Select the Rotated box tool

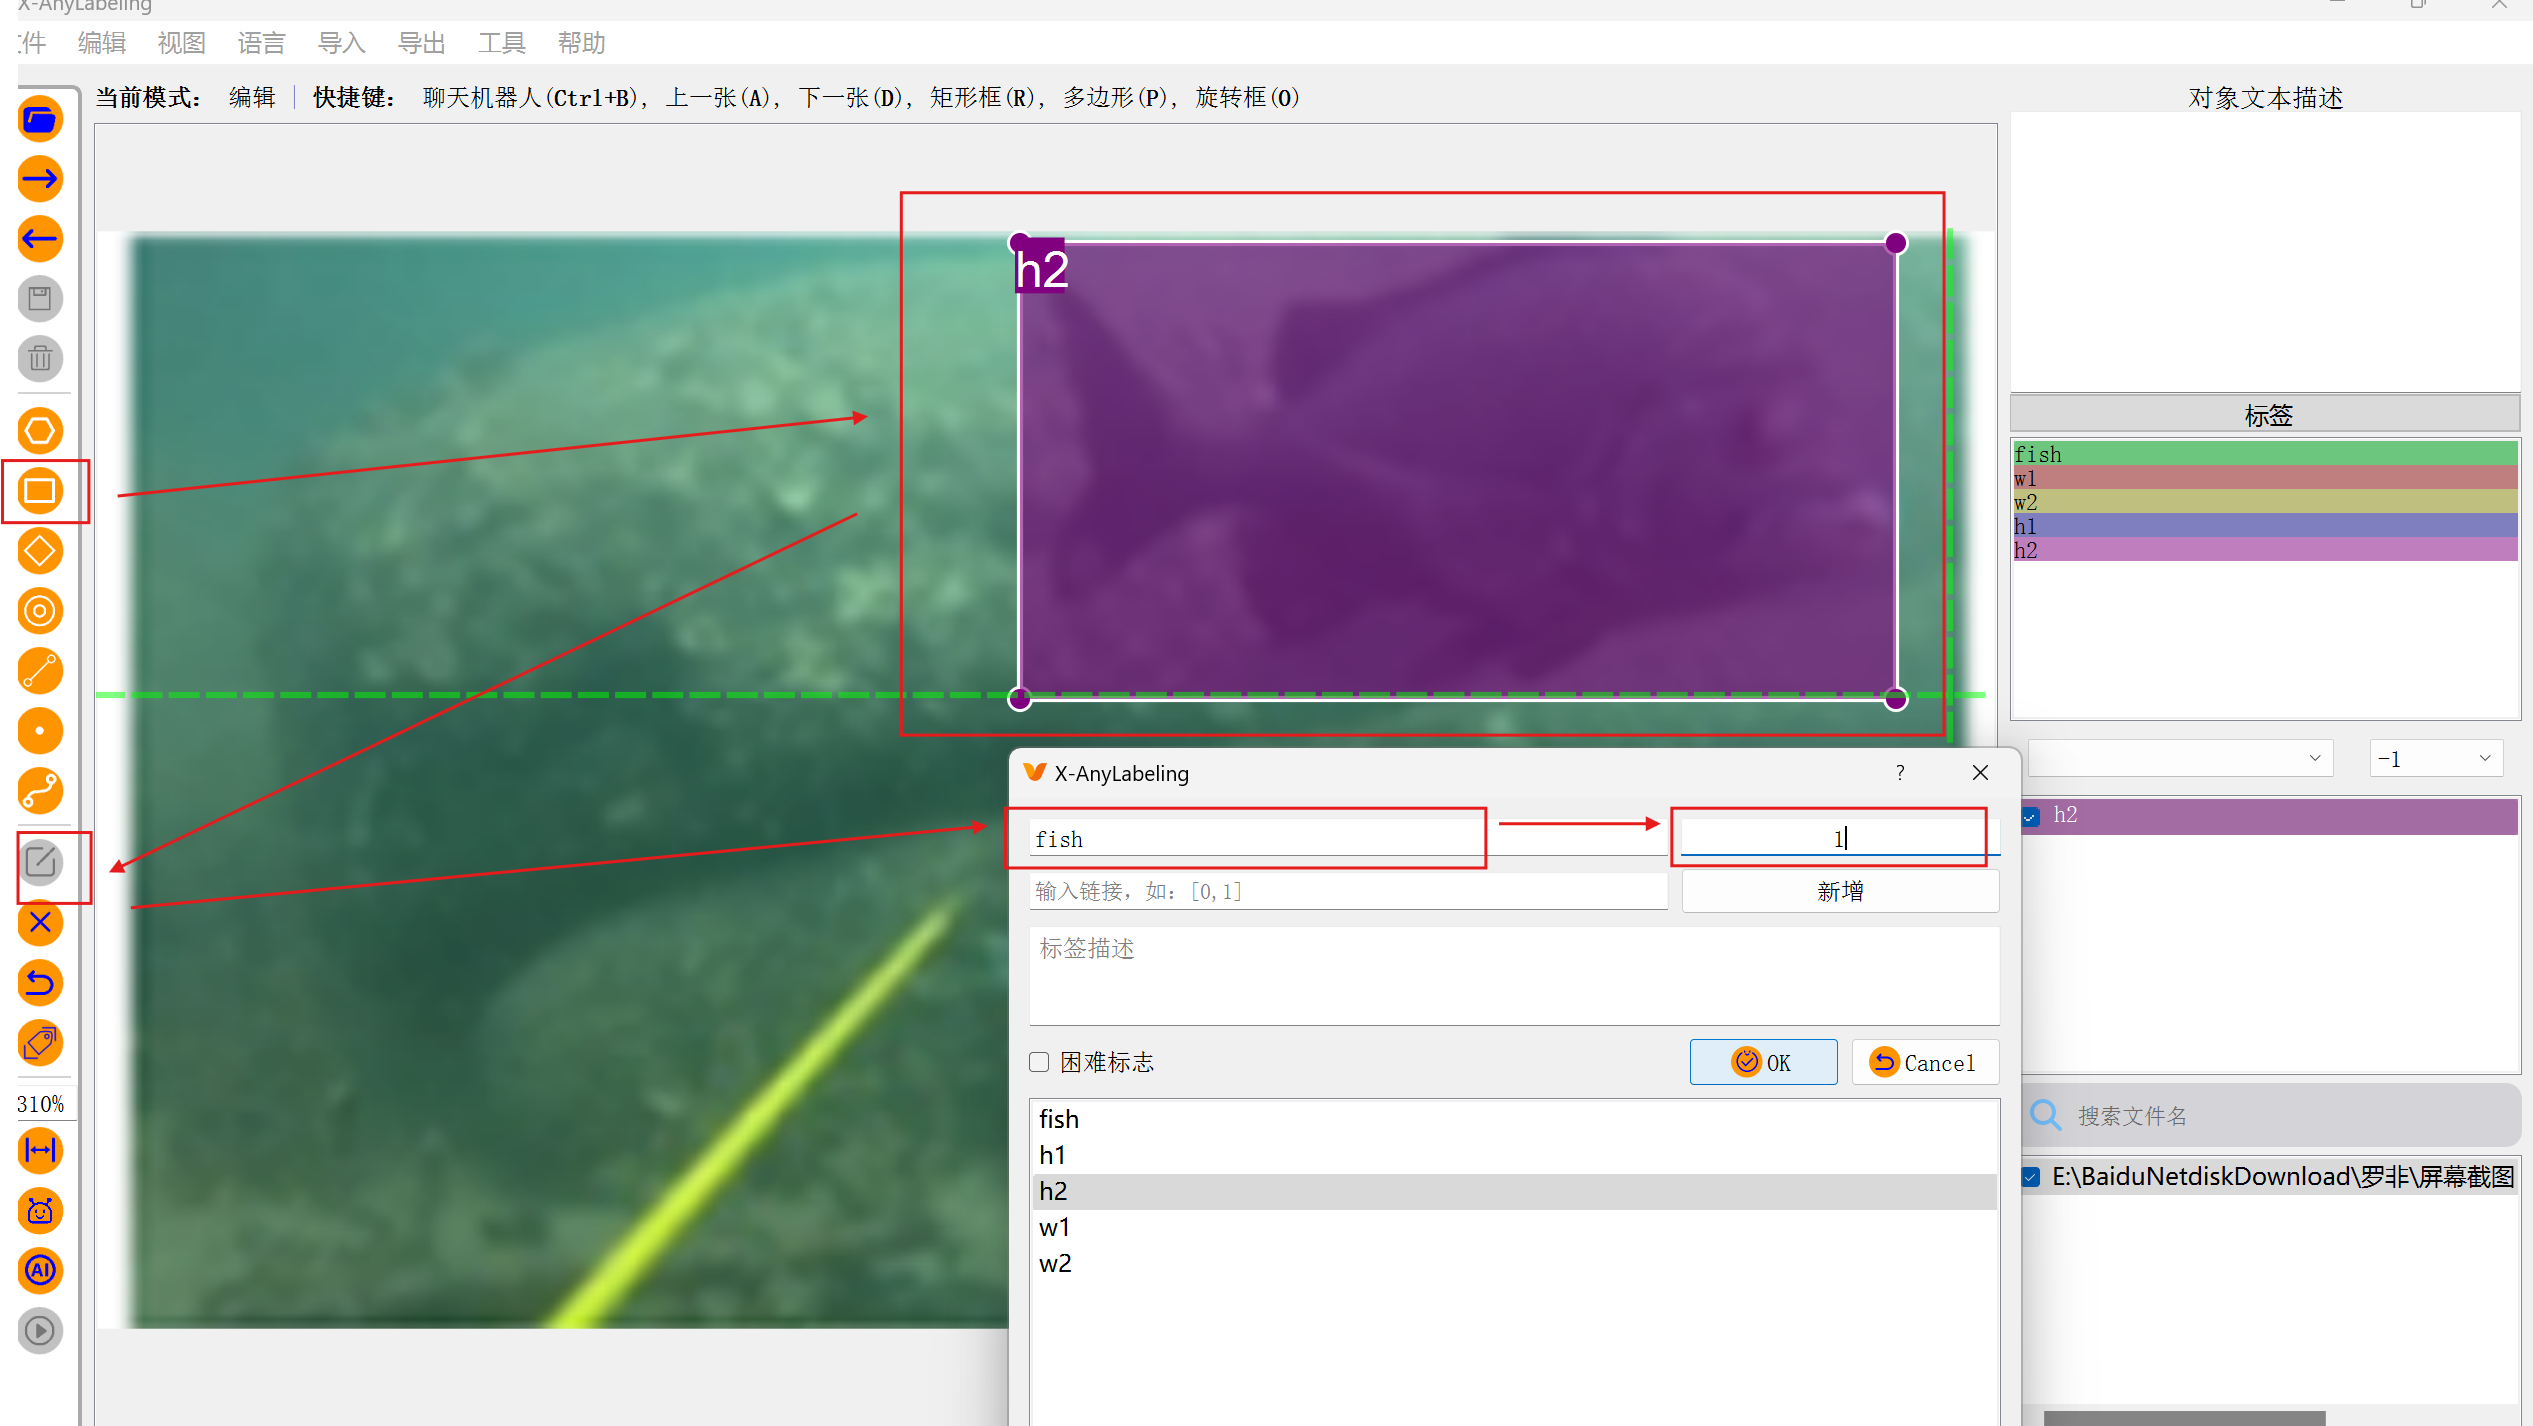pos(40,551)
